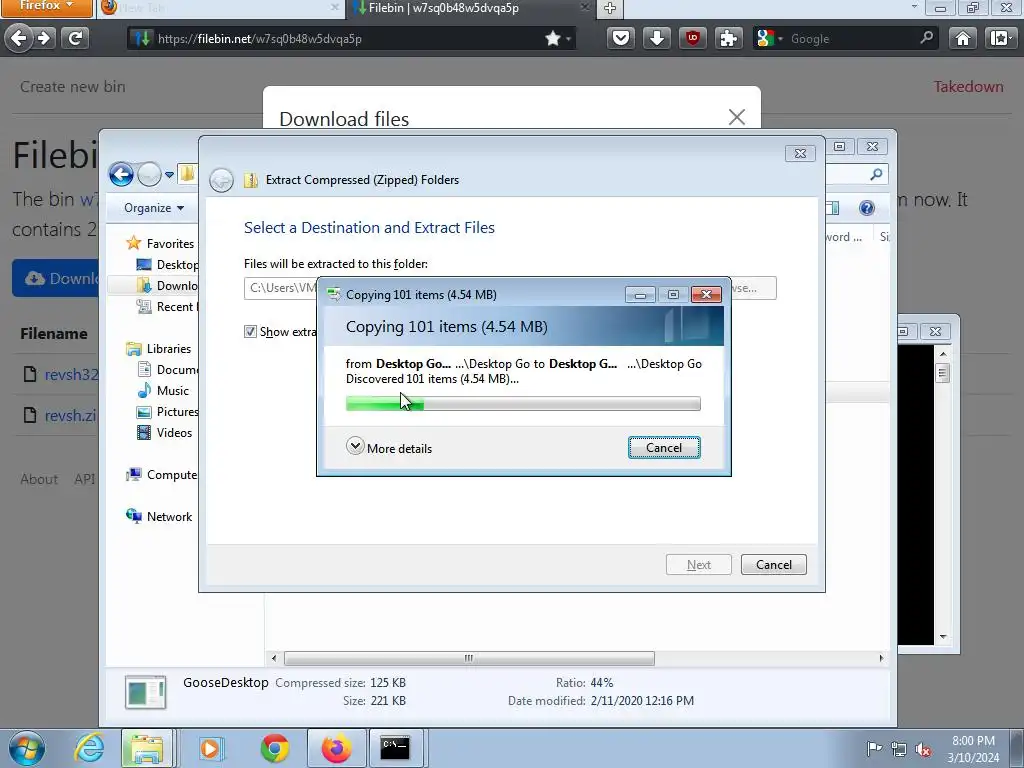This screenshot has height=768, width=1024.
Task: Bookmark page with star icon
Action: tap(552, 39)
